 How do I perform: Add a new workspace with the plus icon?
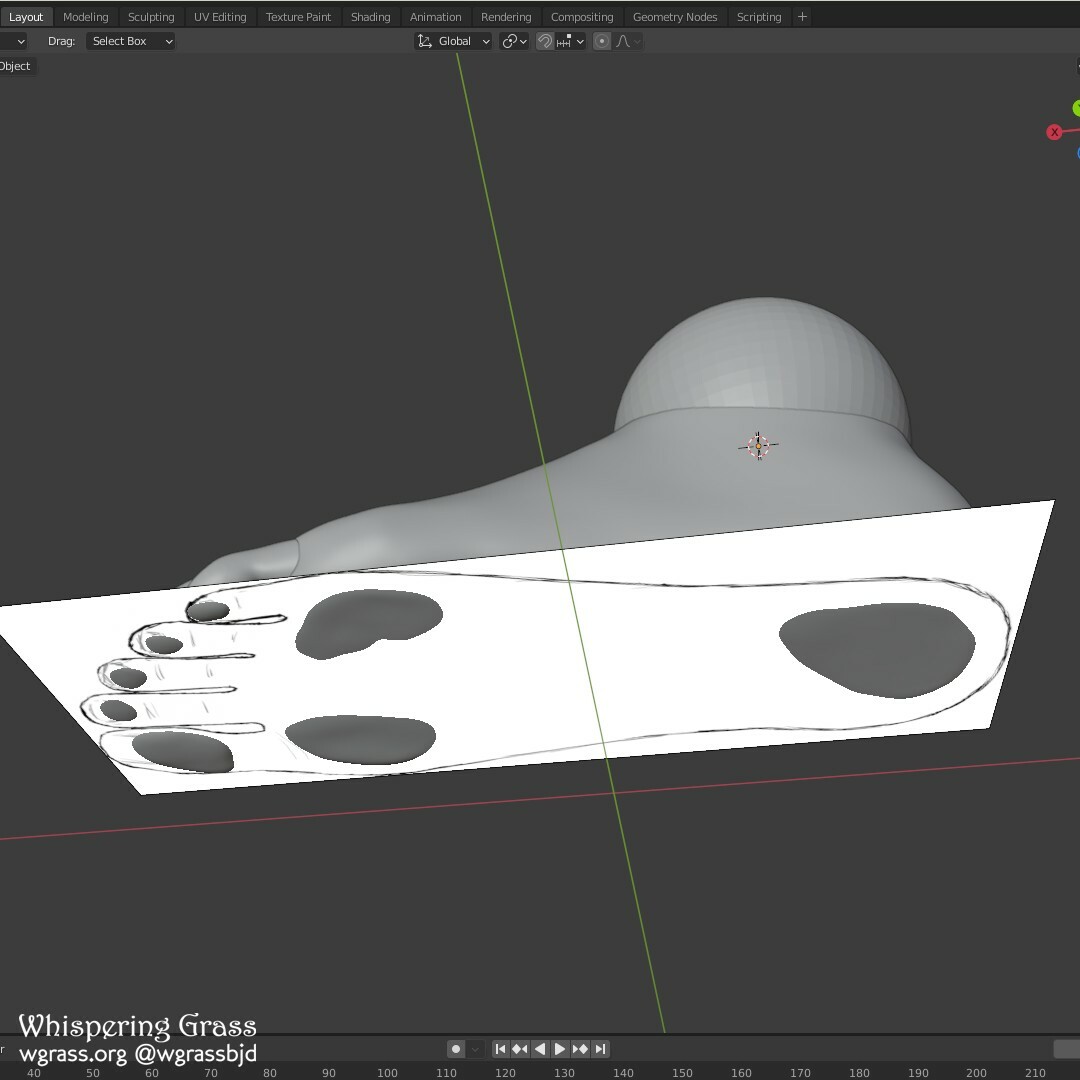point(802,17)
